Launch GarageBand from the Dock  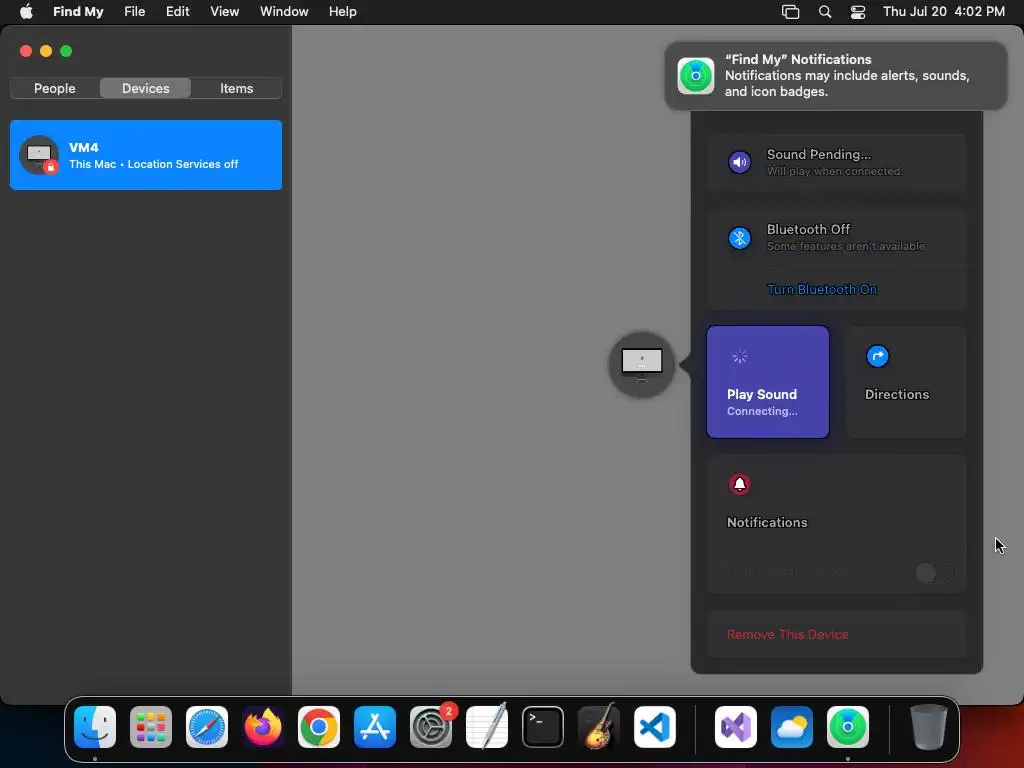coord(599,727)
